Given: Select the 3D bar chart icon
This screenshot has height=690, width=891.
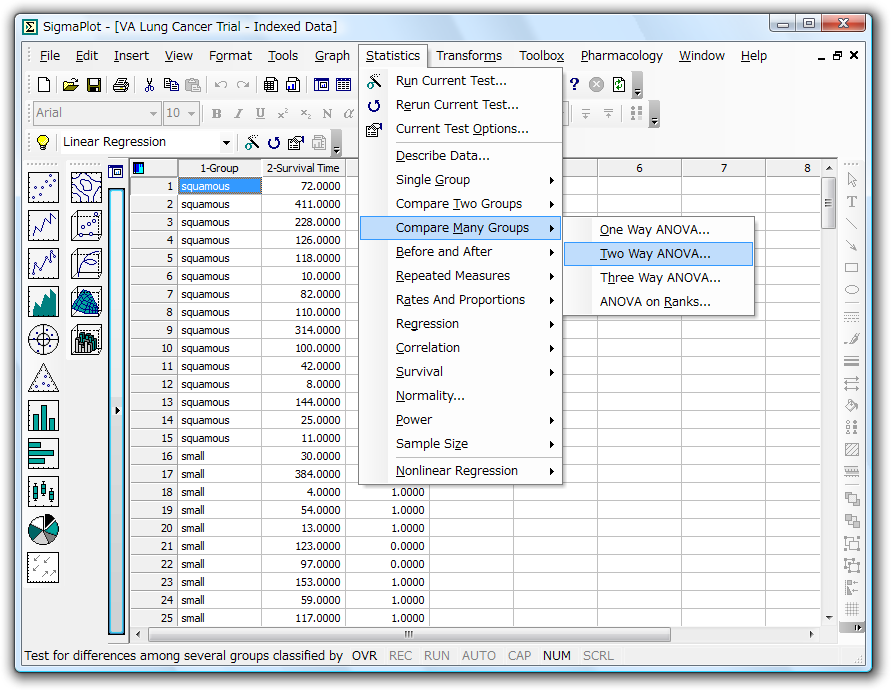Looking at the screenshot, I should click(x=86, y=339).
